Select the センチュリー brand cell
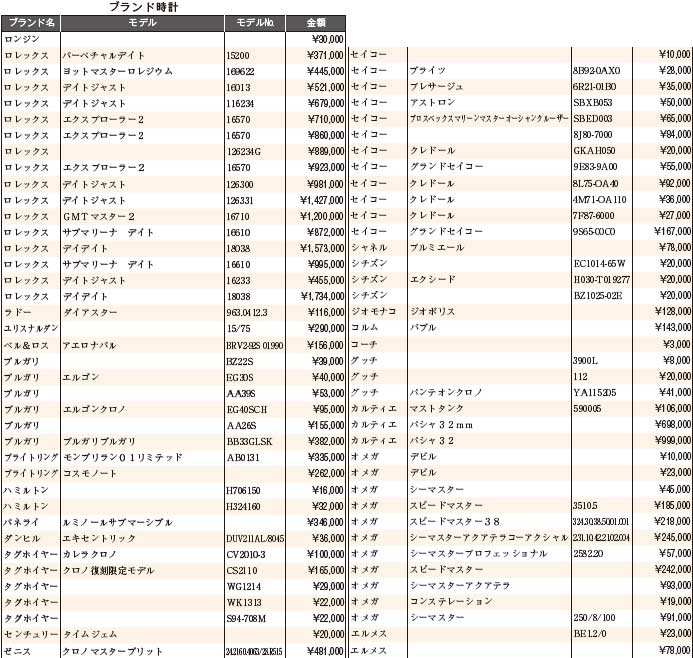 click(31, 634)
